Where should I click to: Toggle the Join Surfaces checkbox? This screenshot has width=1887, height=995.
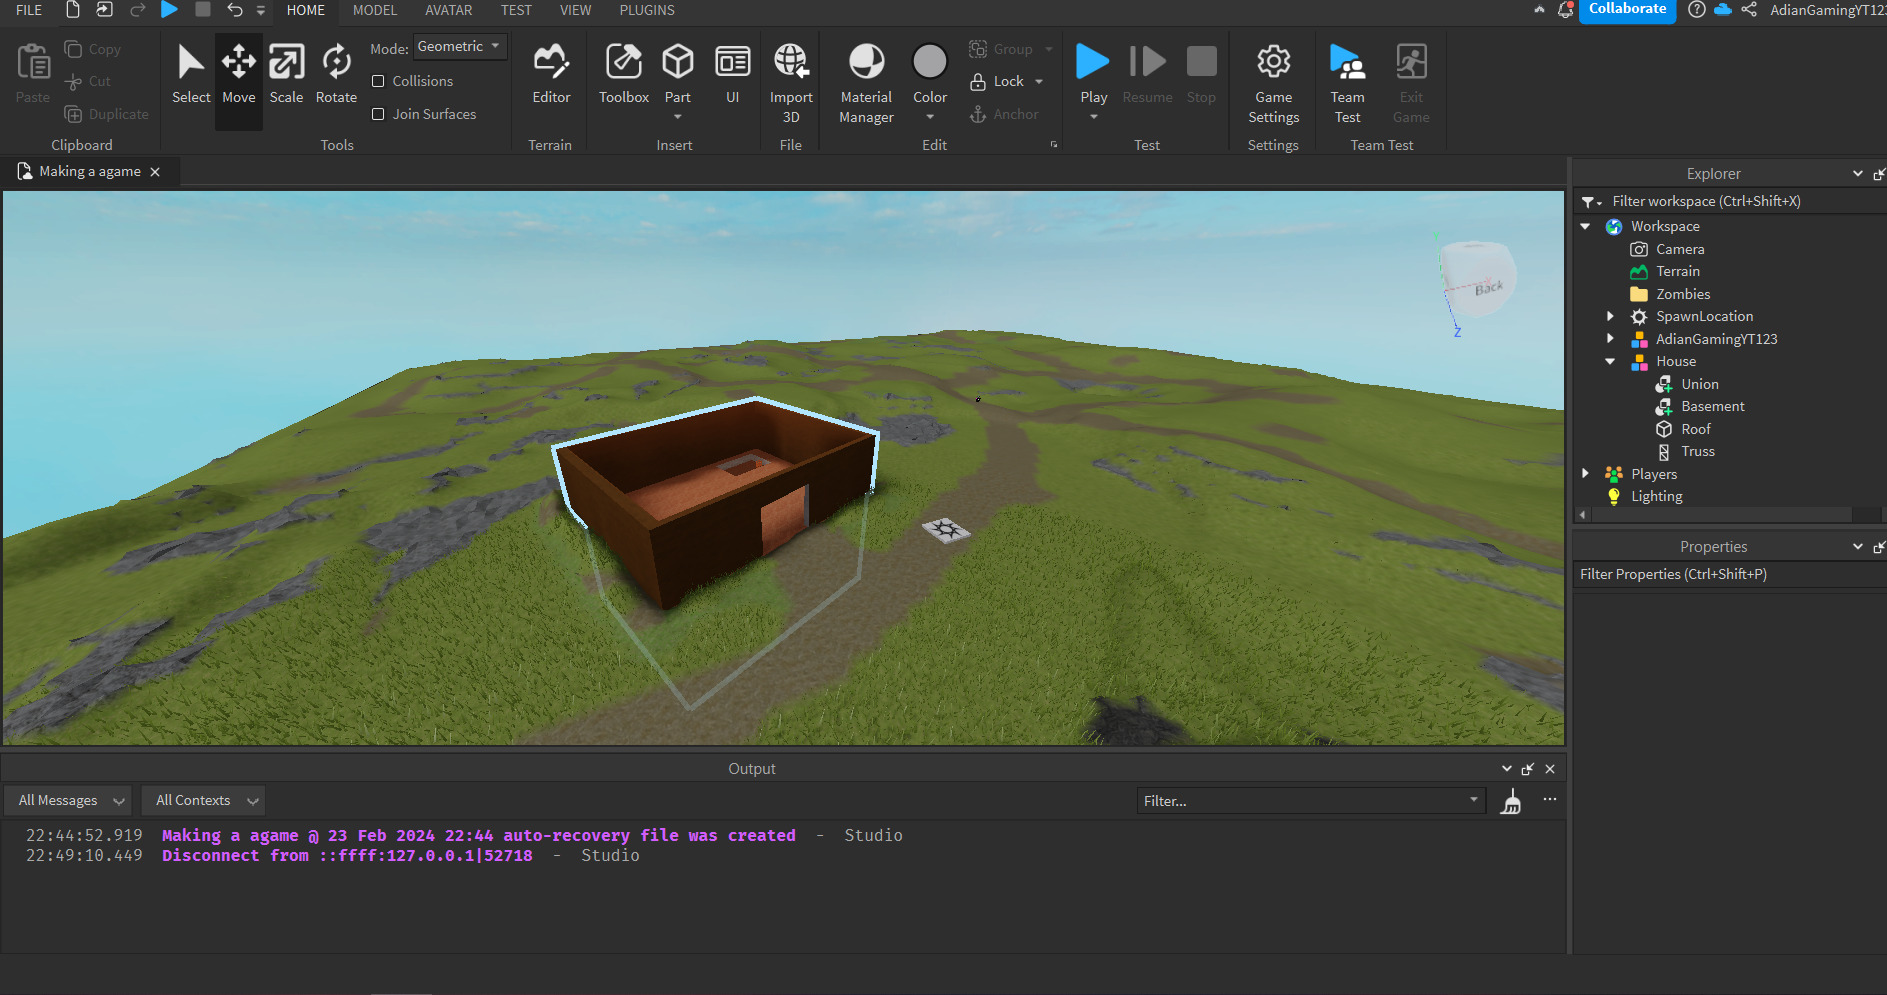click(x=379, y=114)
